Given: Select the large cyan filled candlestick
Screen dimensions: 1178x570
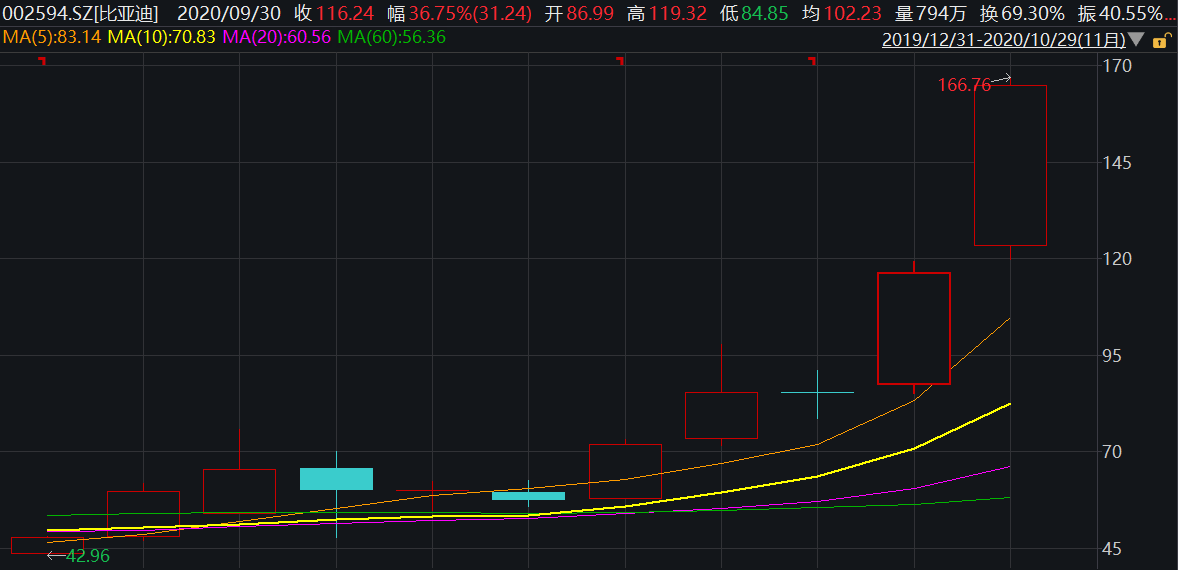Looking at the screenshot, I should (336, 478).
